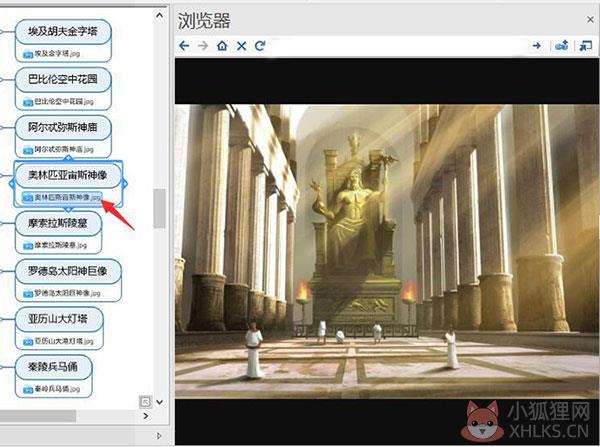Open the jpg attachment under 阿尔忒弥斯神庙
The width and height of the screenshot is (600, 447).
(x=58, y=149)
